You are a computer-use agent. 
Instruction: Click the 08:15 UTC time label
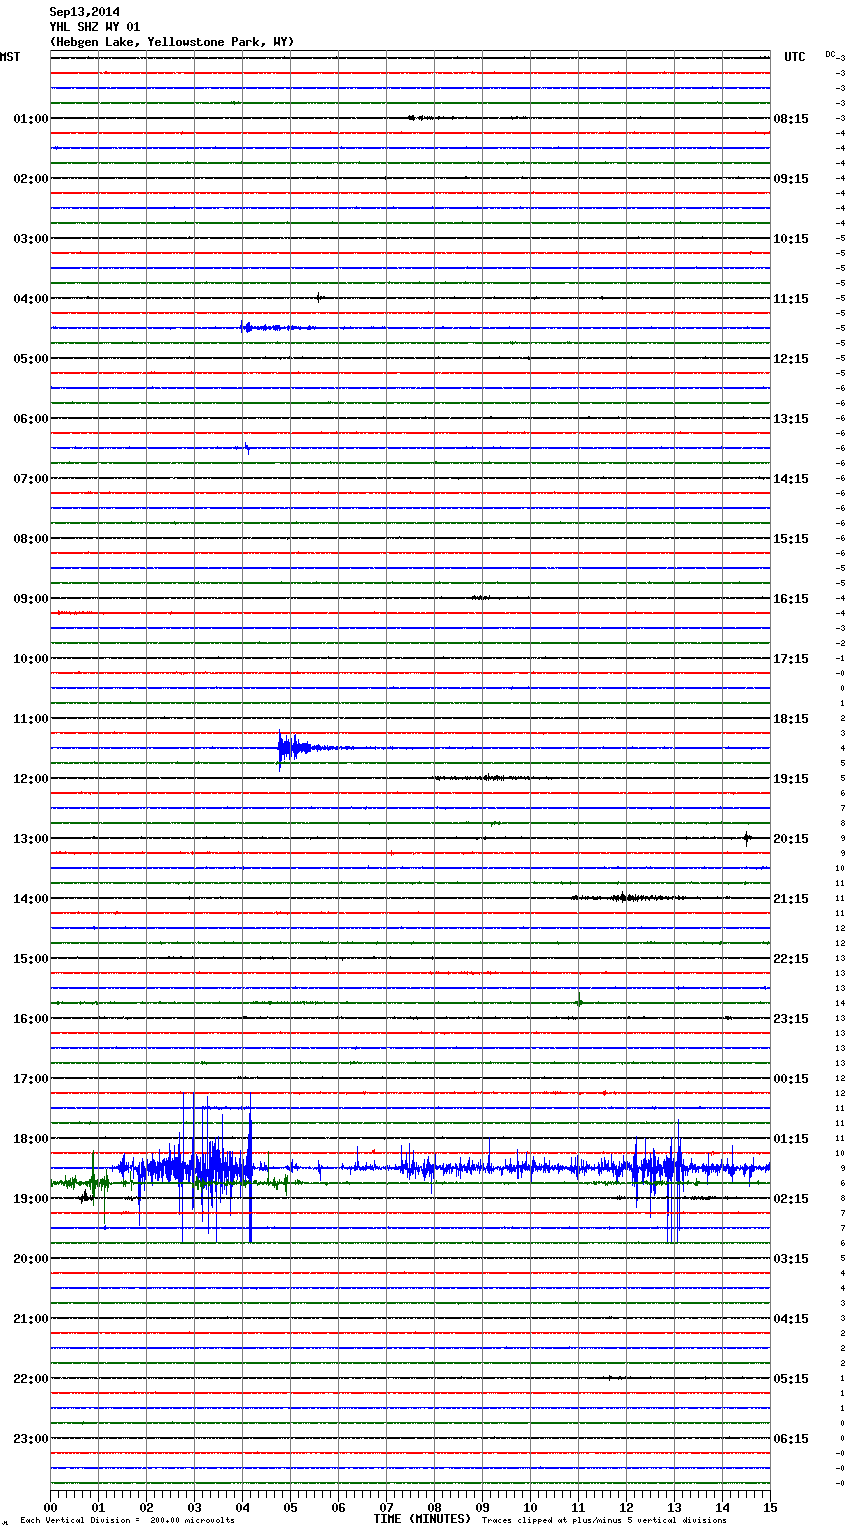(x=791, y=119)
